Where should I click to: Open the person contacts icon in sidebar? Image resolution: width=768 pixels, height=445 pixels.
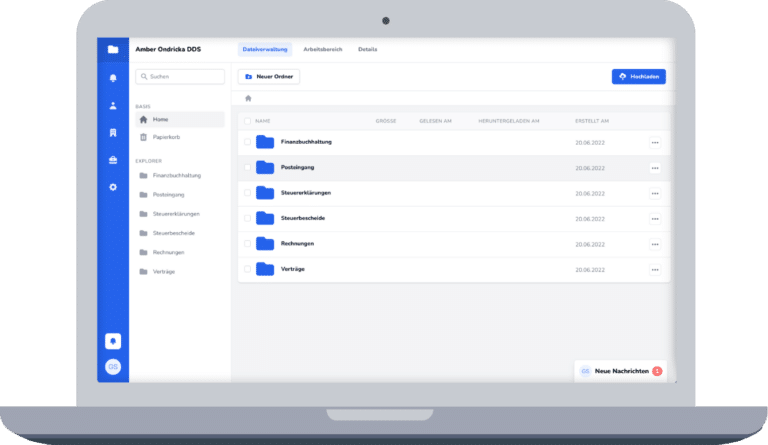113,105
